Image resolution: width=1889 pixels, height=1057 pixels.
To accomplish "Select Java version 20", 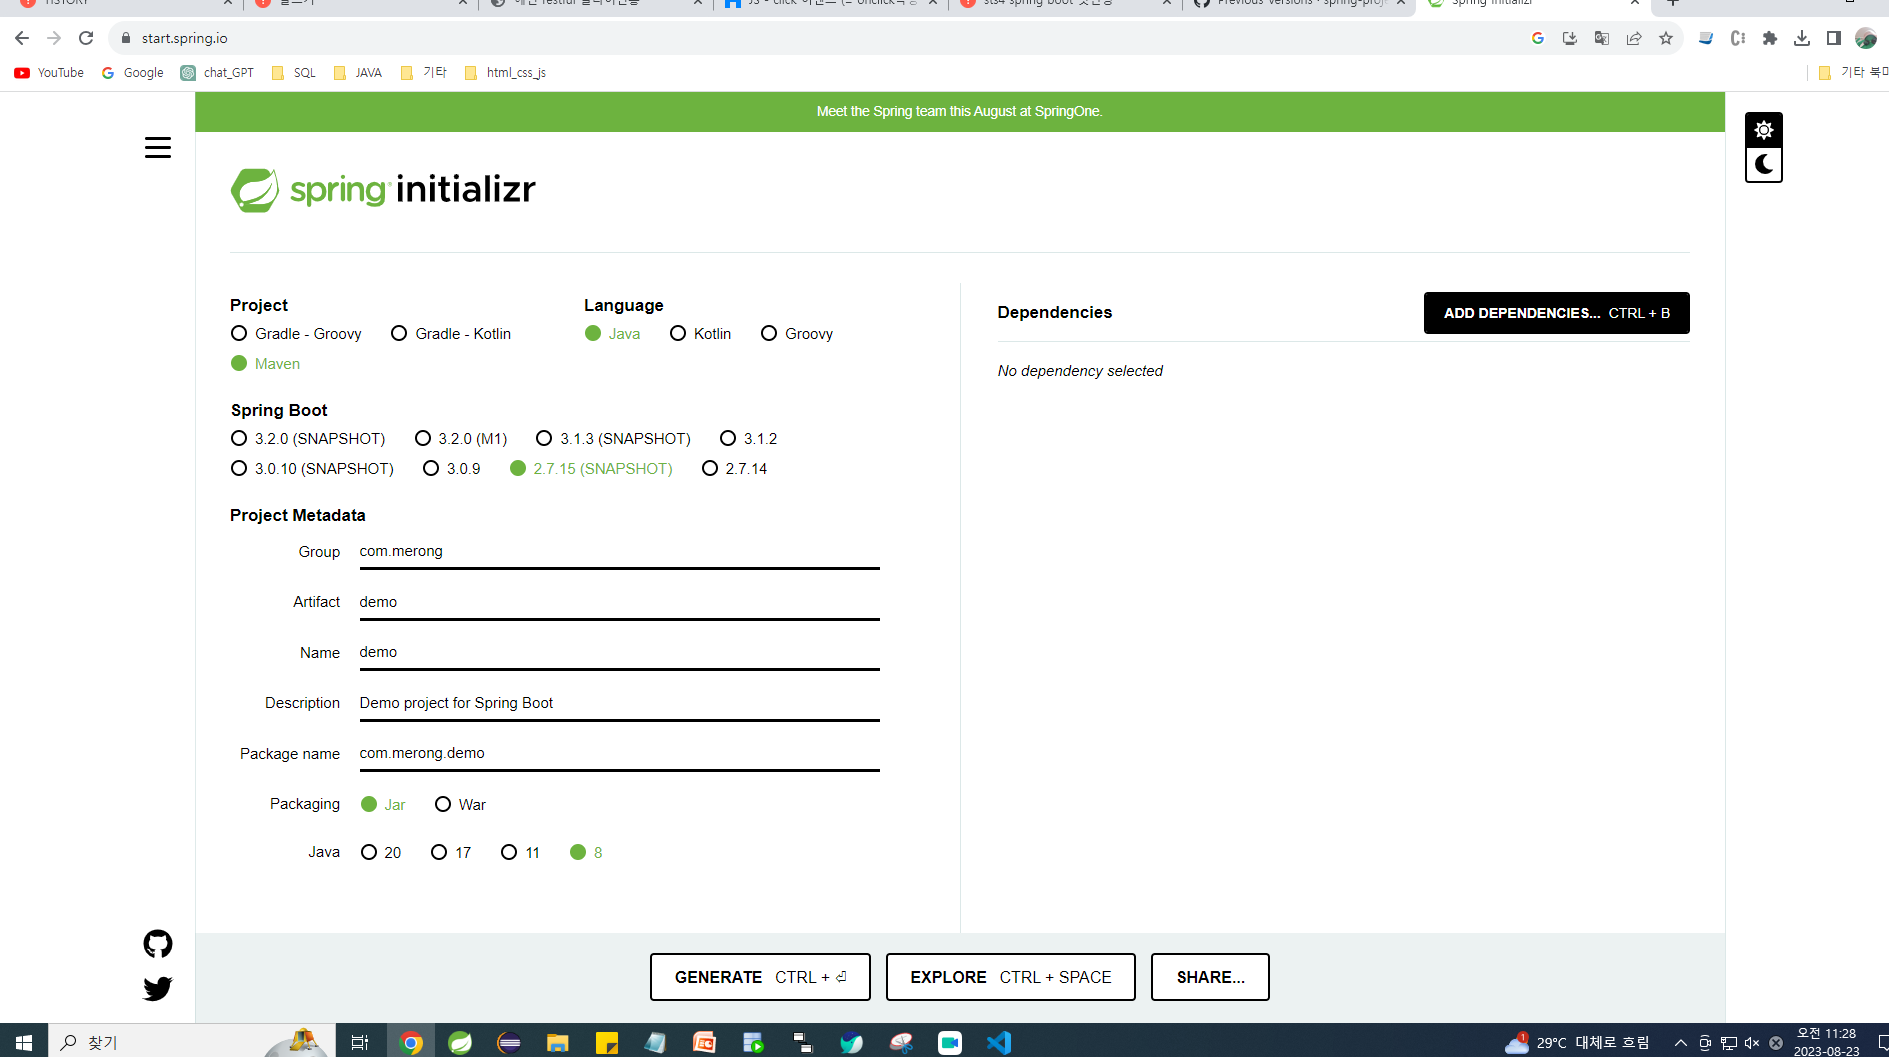I will [x=381, y=852].
